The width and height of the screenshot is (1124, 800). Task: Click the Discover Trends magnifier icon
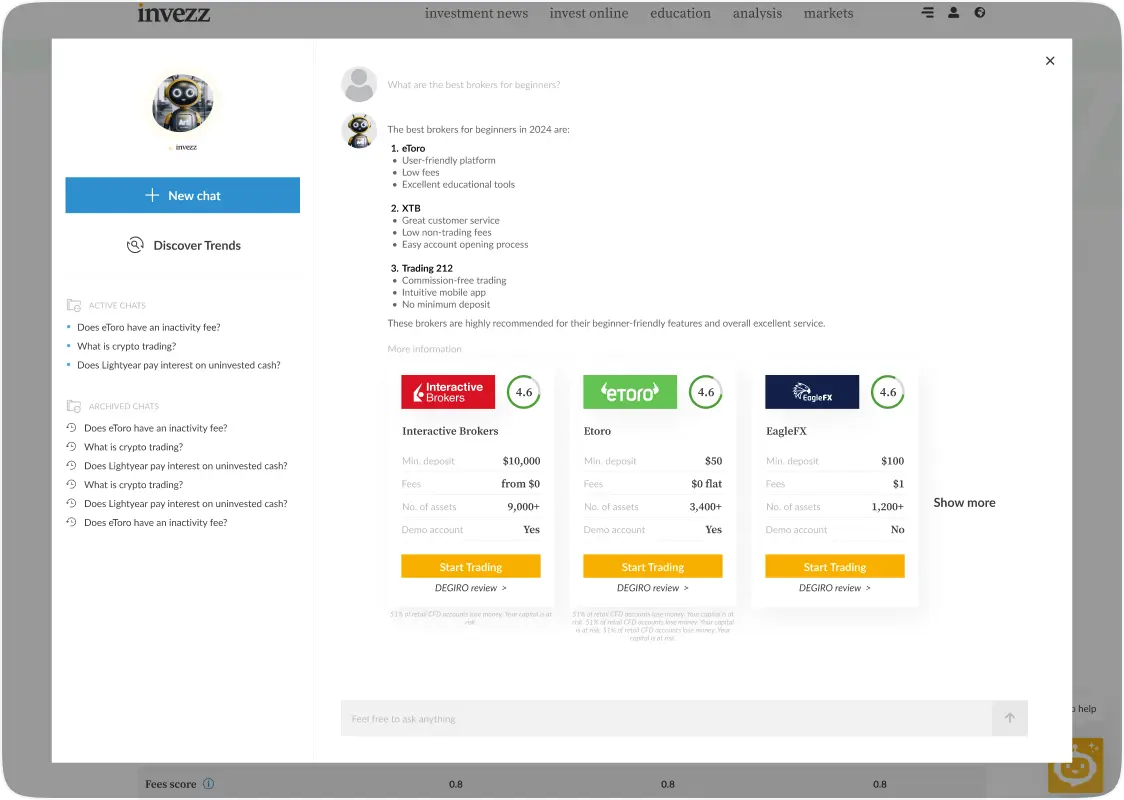tap(135, 245)
